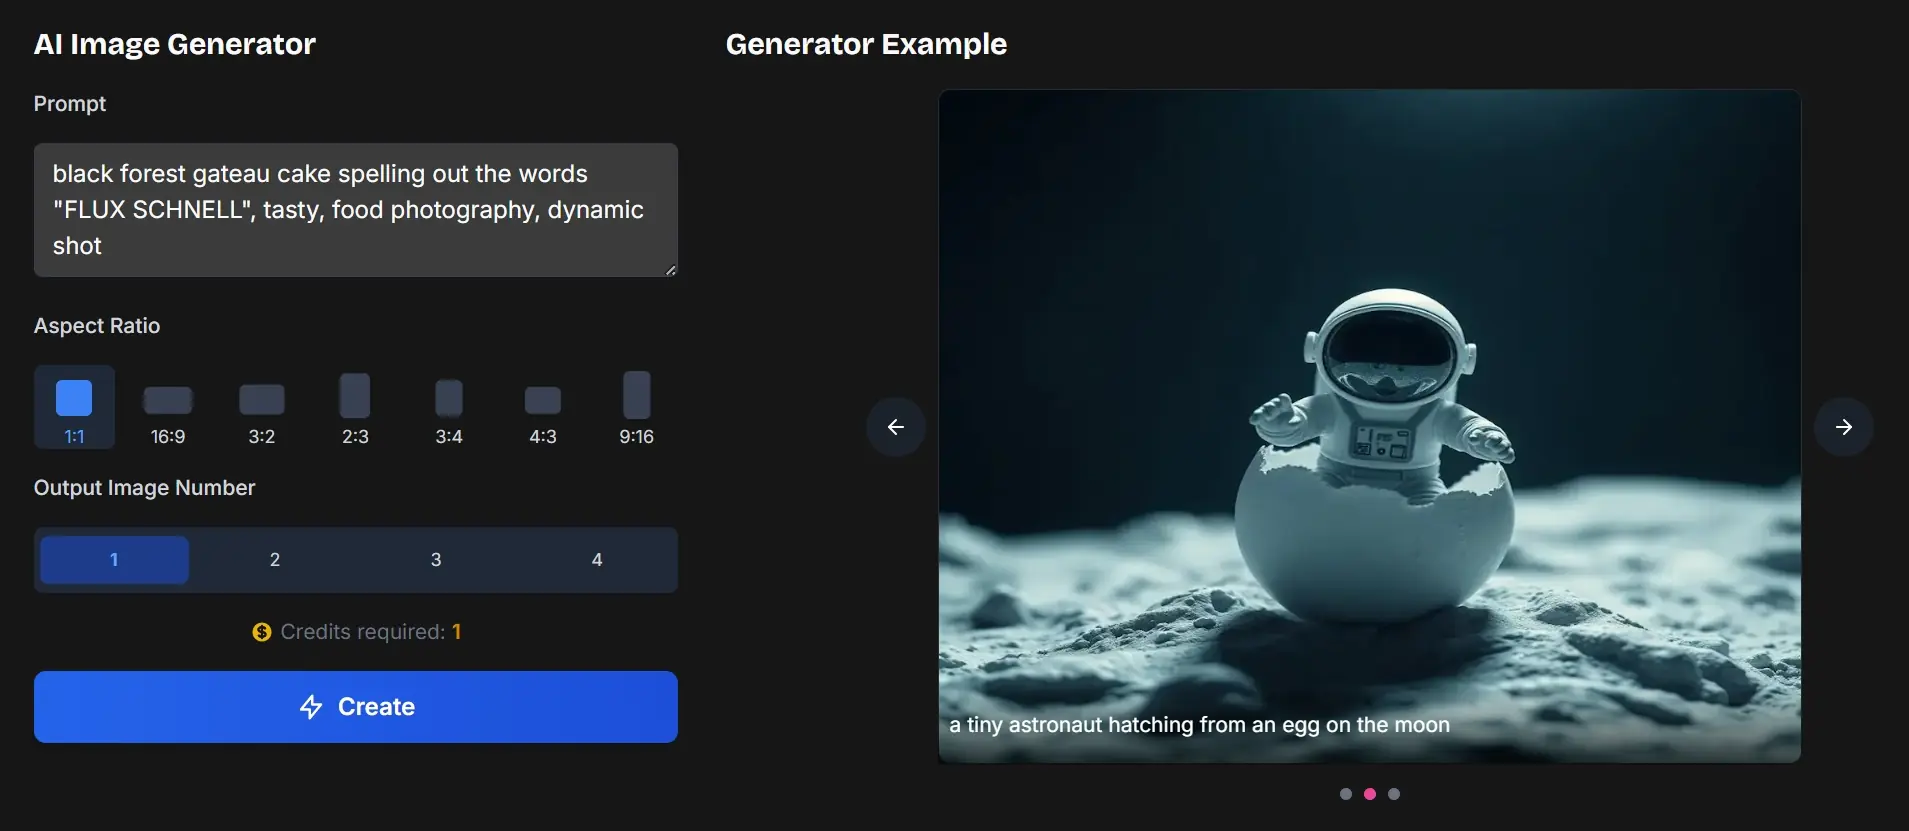
Task: Jump to the third carousel dot
Action: pyautogui.click(x=1394, y=794)
